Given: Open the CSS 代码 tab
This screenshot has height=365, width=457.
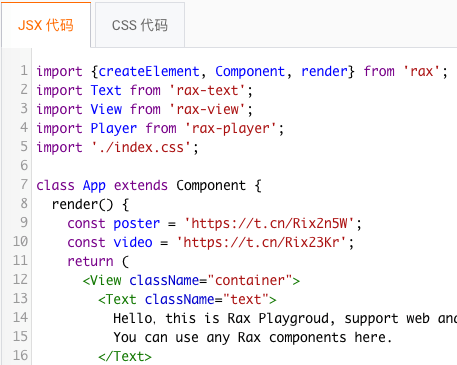Looking at the screenshot, I should tap(140, 25).
